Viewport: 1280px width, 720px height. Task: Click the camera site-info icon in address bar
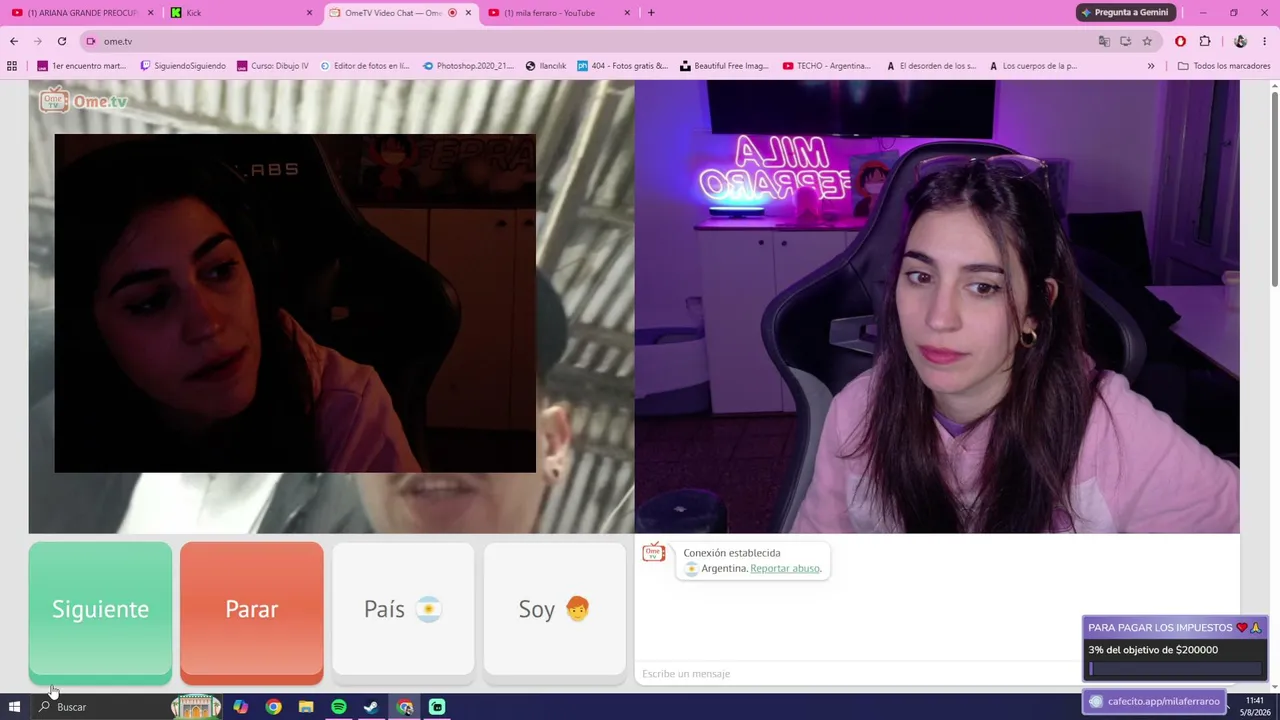[91, 41]
